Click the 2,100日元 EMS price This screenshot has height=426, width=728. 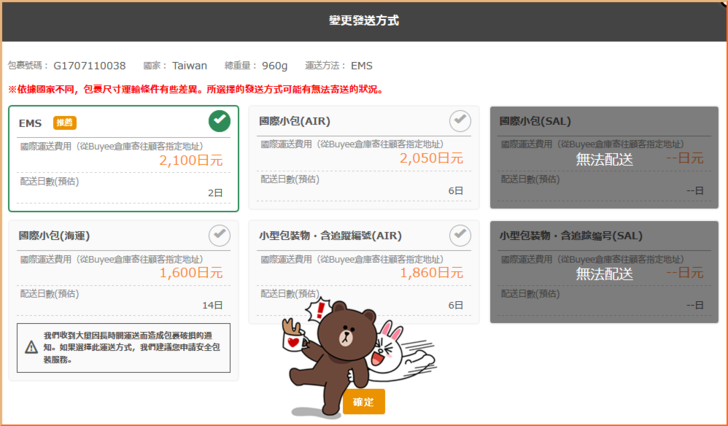click(191, 161)
